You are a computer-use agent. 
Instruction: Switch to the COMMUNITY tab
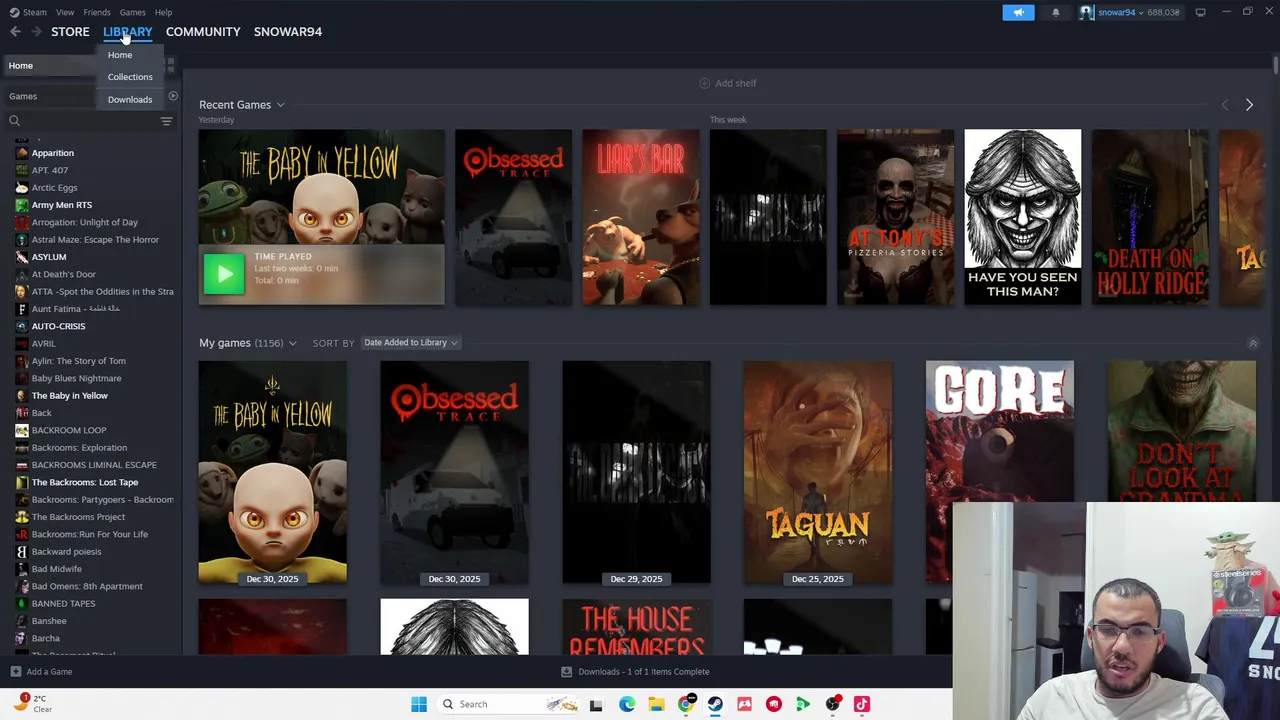[x=203, y=32]
